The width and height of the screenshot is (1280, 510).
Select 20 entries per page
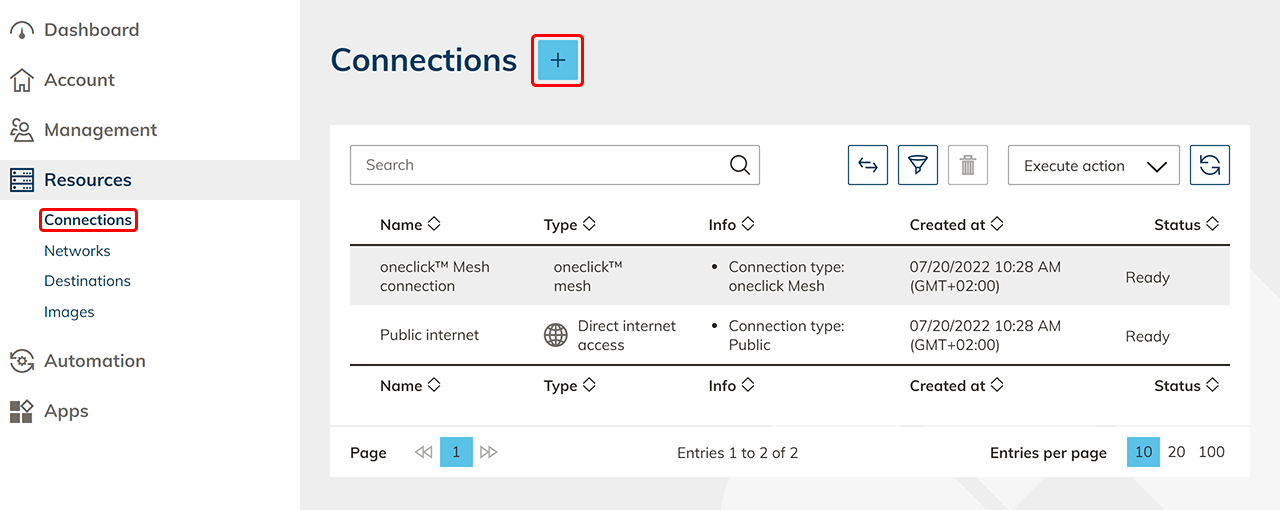[1176, 452]
